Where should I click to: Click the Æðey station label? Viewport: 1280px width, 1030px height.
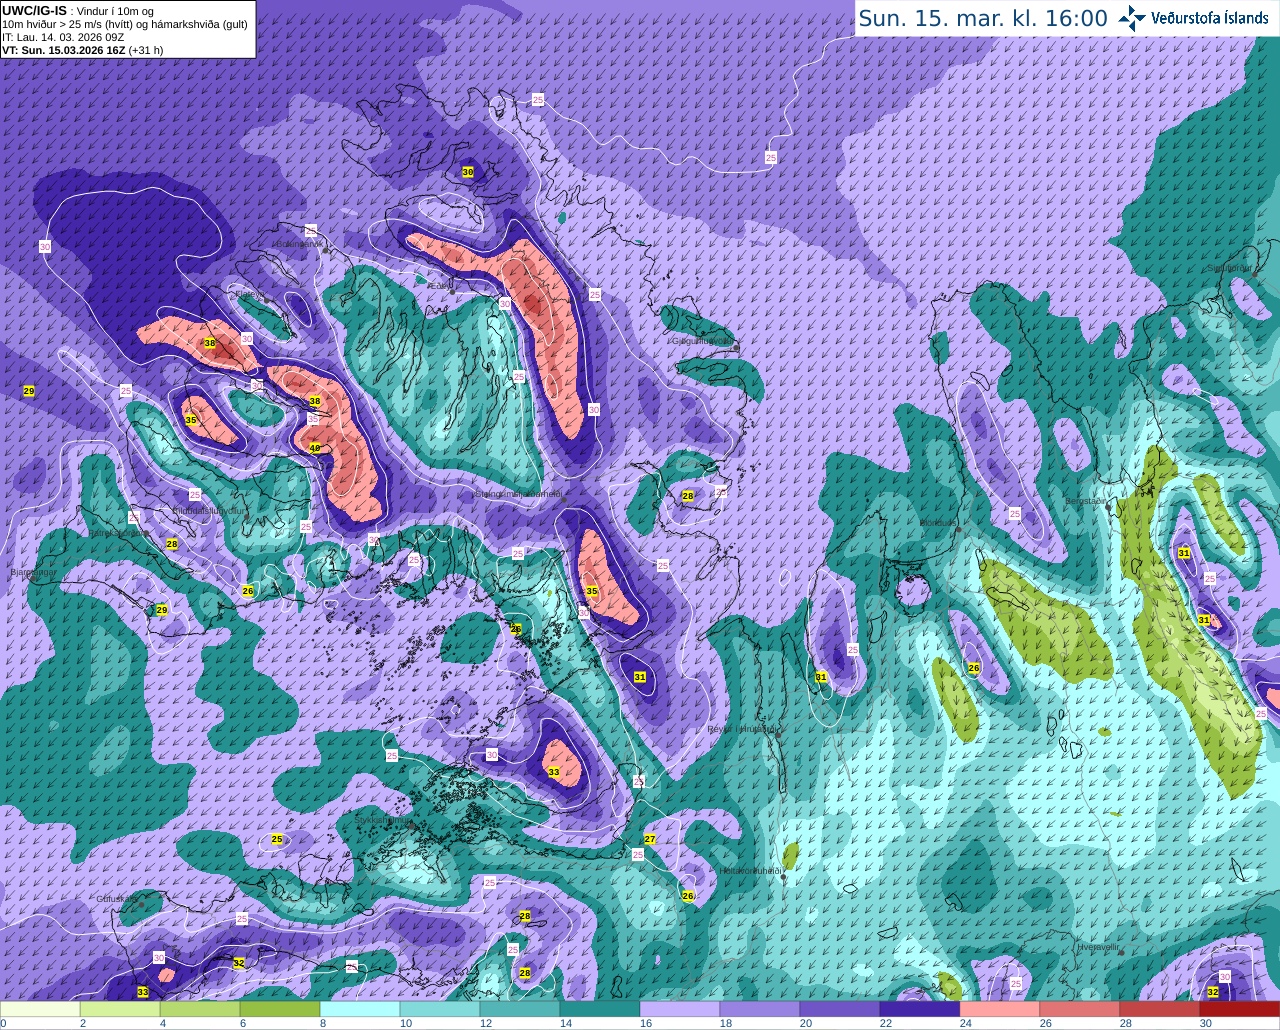[439, 286]
